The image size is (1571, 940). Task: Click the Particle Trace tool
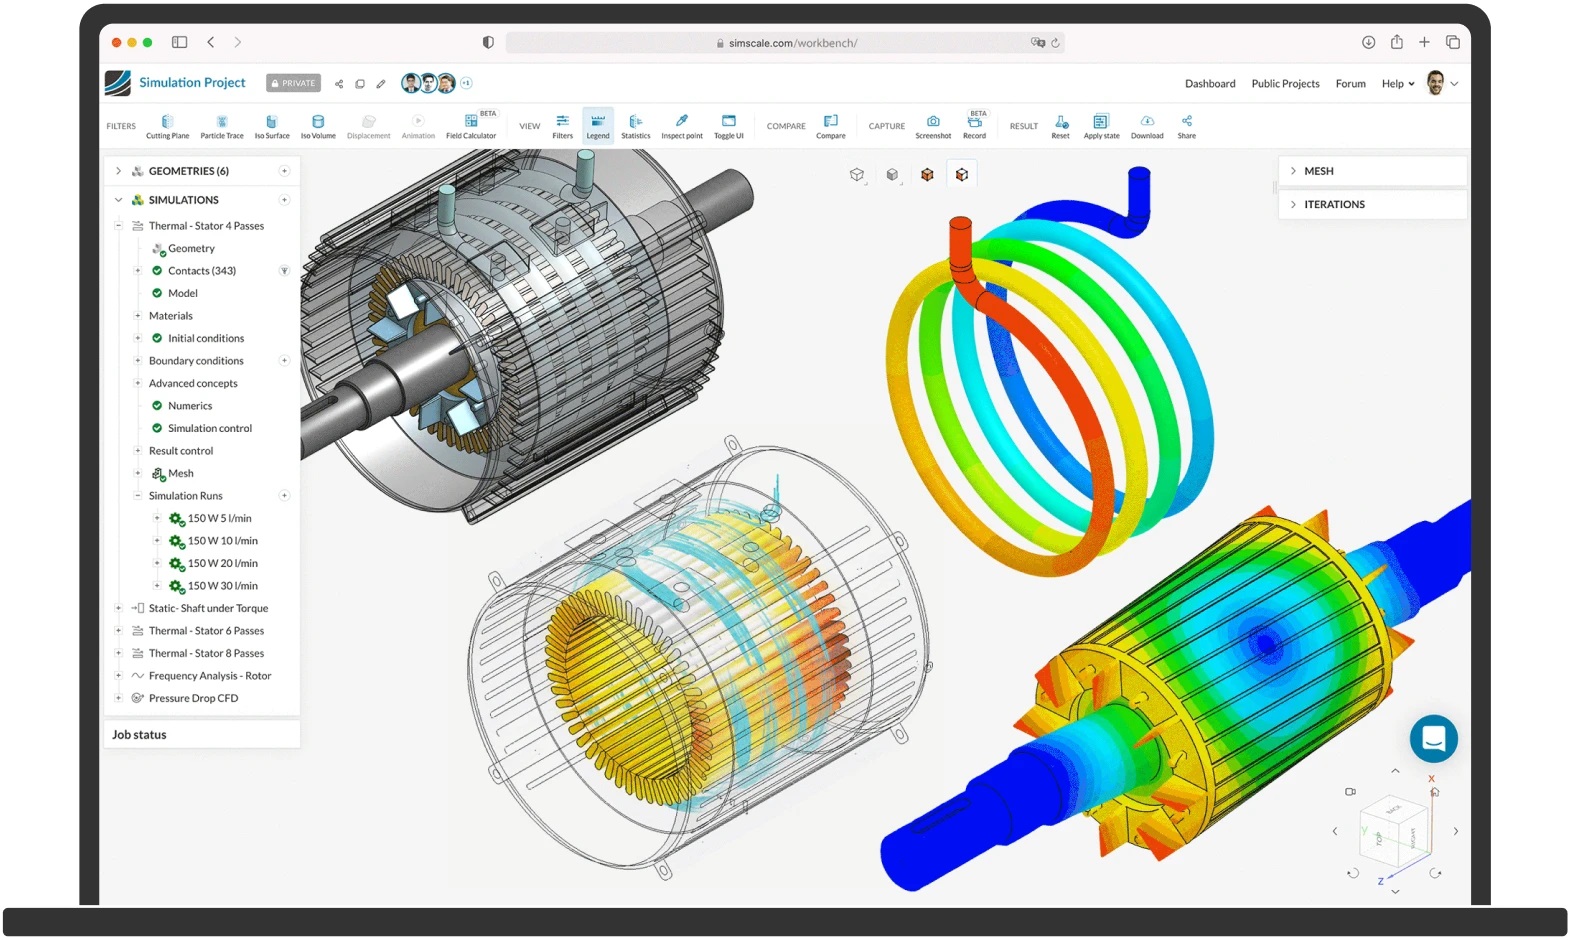(x=221, y=126)
